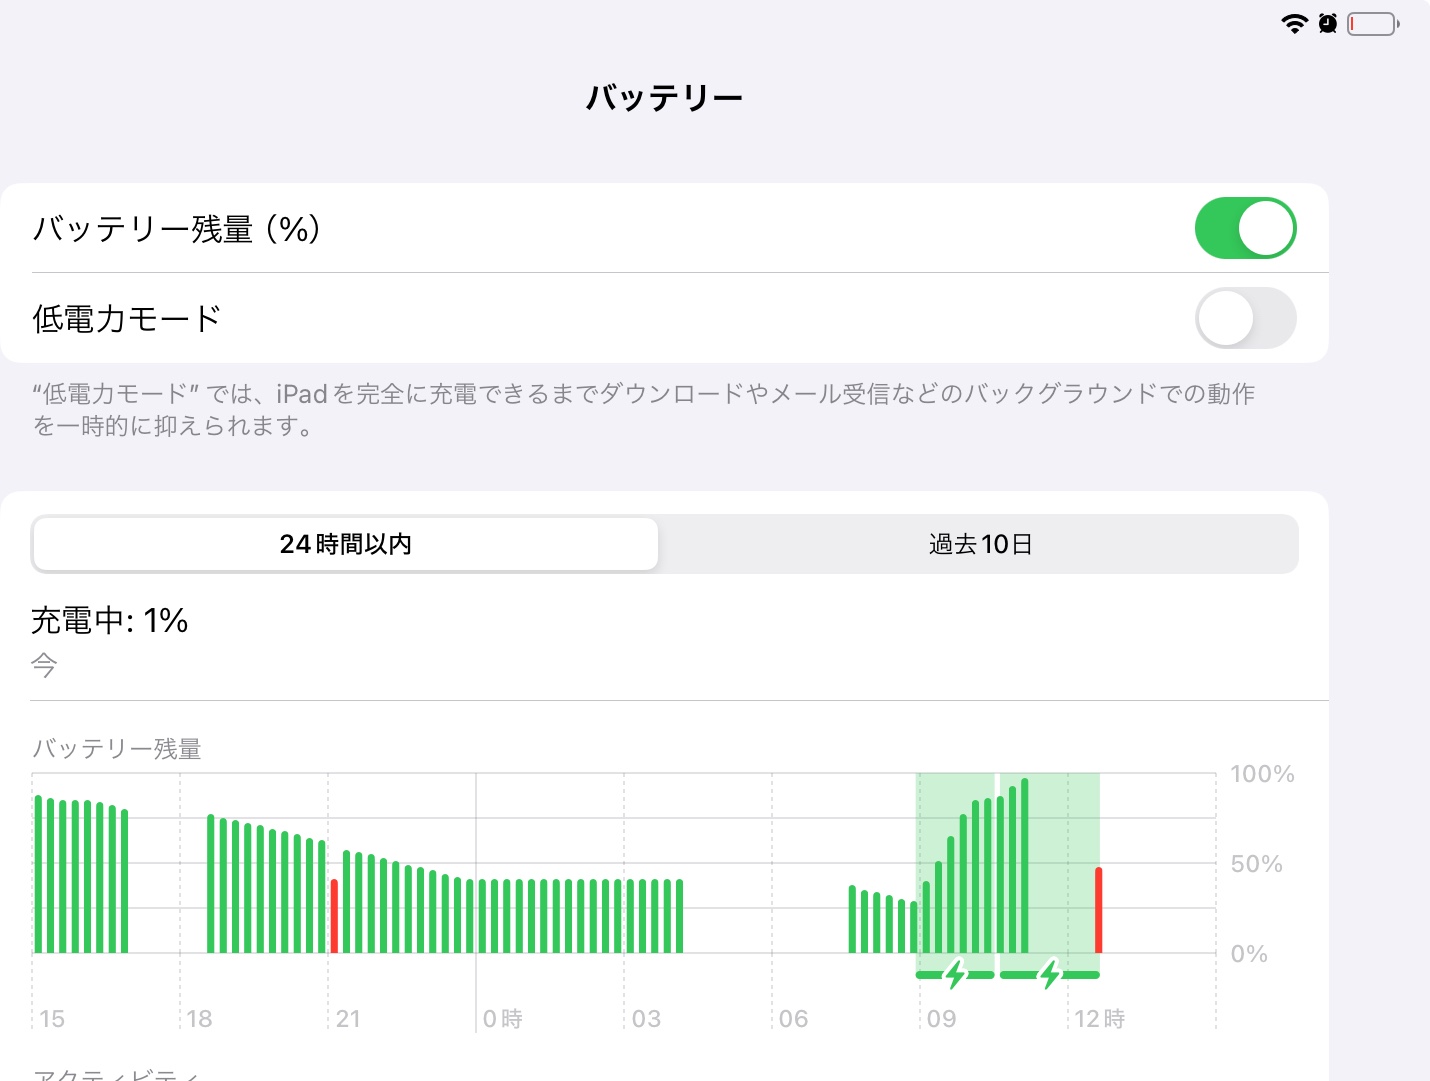This screenshot has height=1081, width=1430.
Task: Tap the charging bolt icon nearest 09
Action: [956, 974]
